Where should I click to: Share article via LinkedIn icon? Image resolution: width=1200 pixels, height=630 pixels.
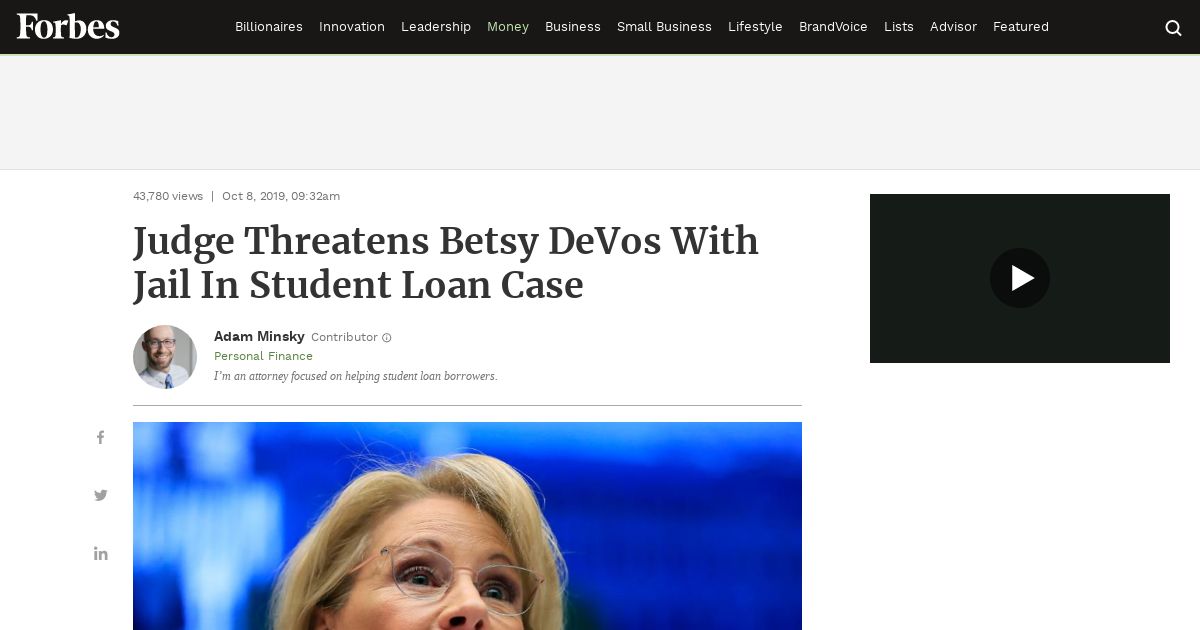[101, 553]
